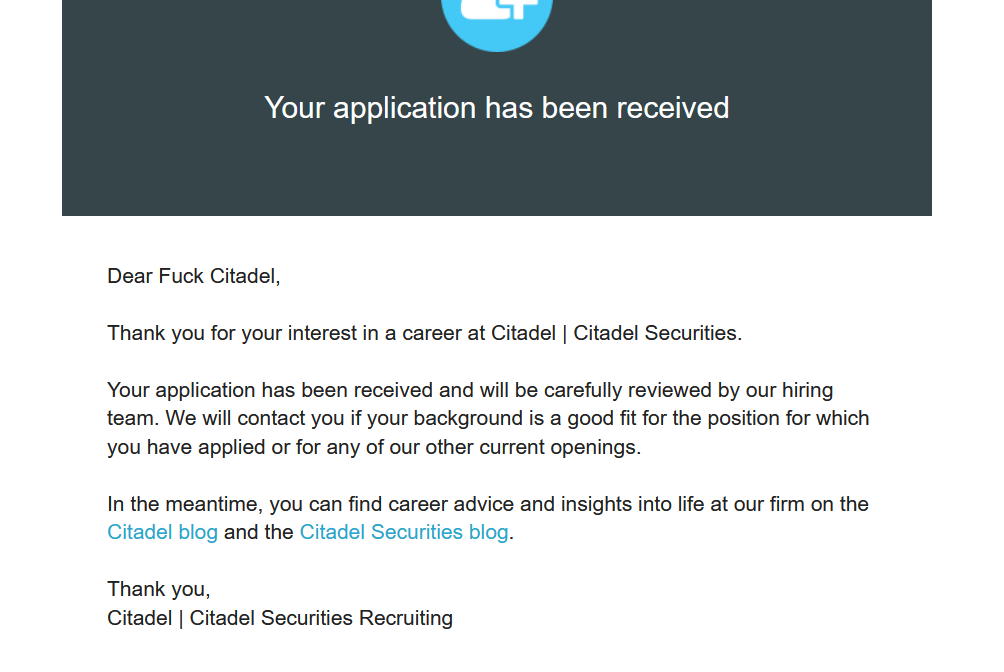Click the "Your application has been received" heading
The height and width of the screenshot is (672, 1004).
click(497, 108)
